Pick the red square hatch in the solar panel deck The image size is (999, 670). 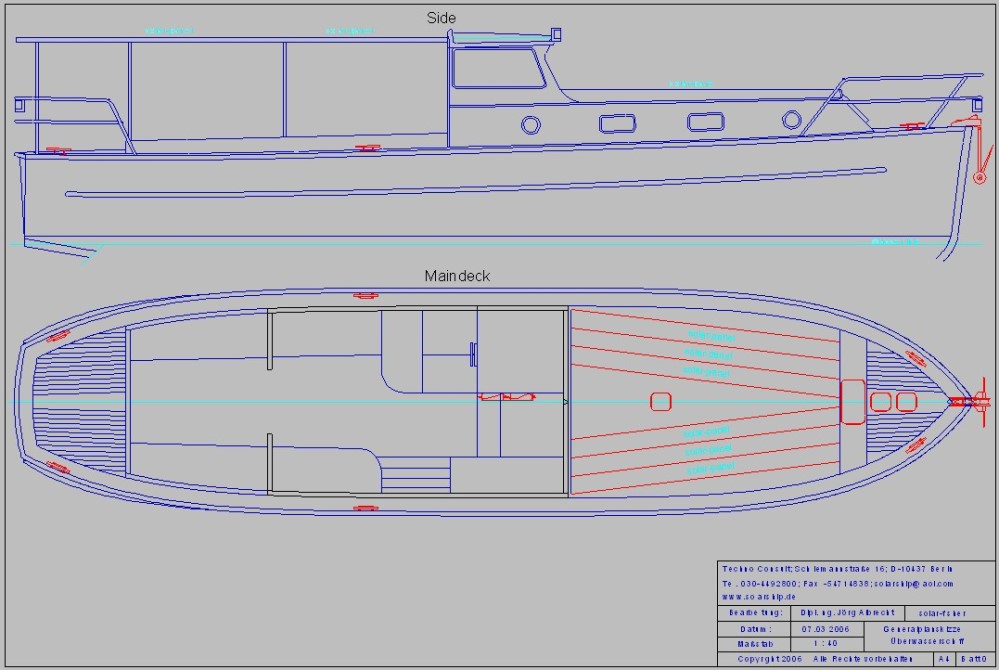[x=659, y=402]
